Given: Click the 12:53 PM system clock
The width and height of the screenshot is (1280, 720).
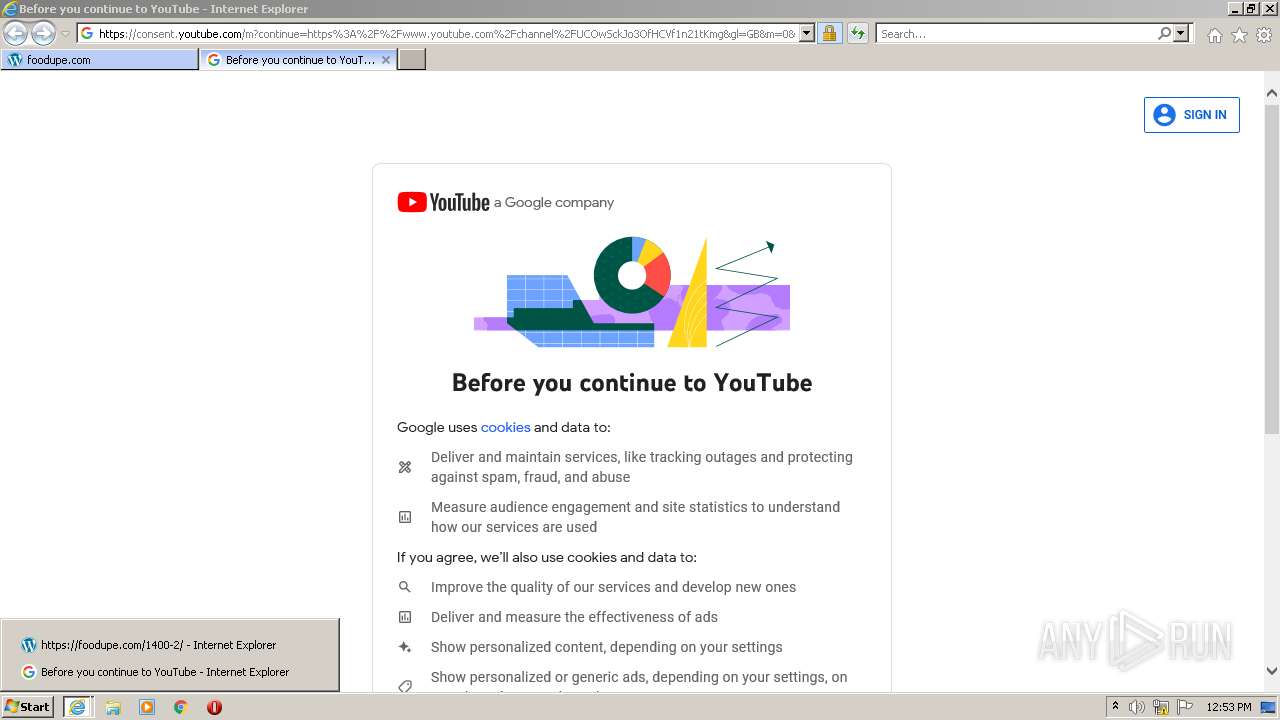Looking at the screenshot, I should coord(1229,707).
